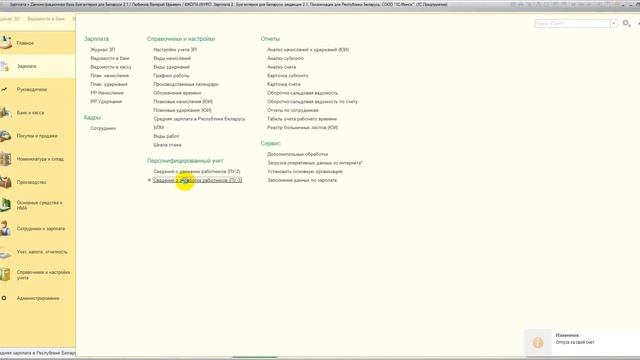Open Анализ субконто report
Screen dimensions: 640x360
point(285,58)
